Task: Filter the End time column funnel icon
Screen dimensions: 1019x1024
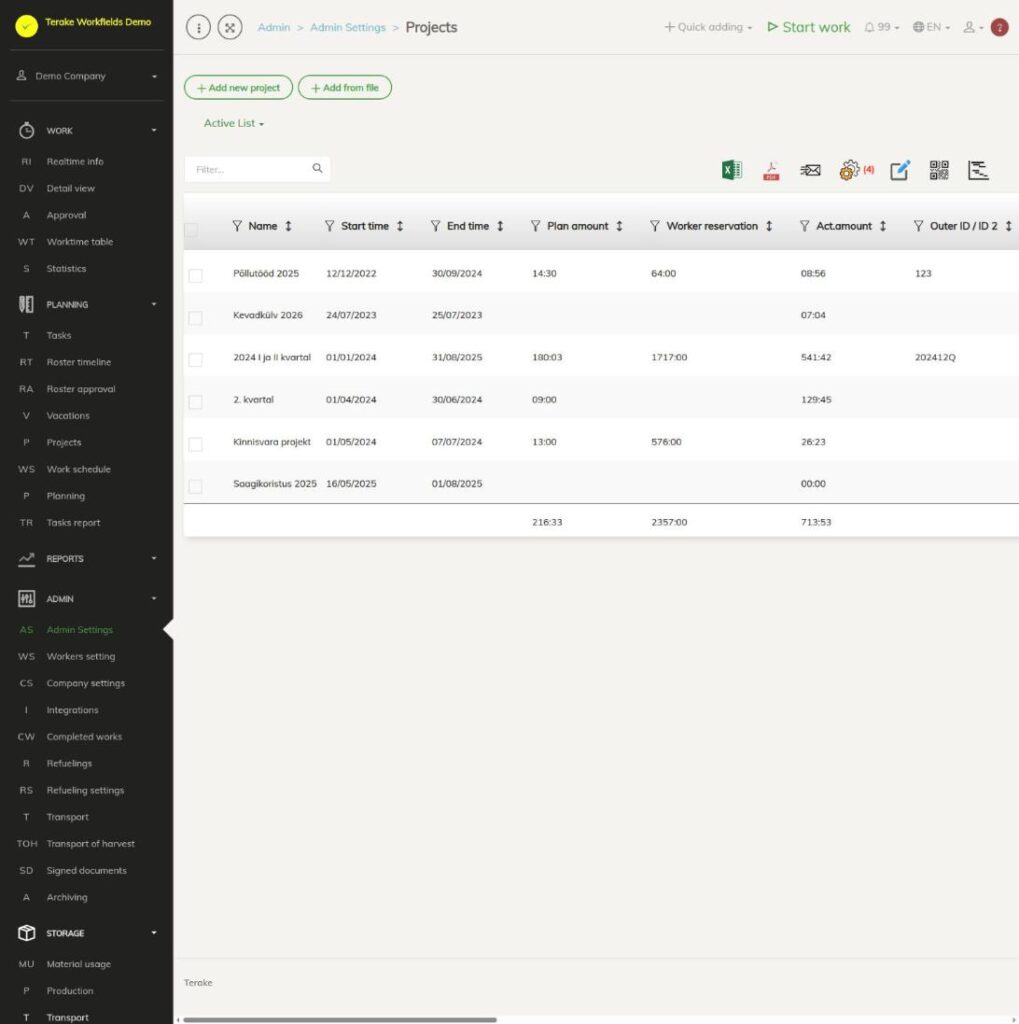Action: pos(436,226)
